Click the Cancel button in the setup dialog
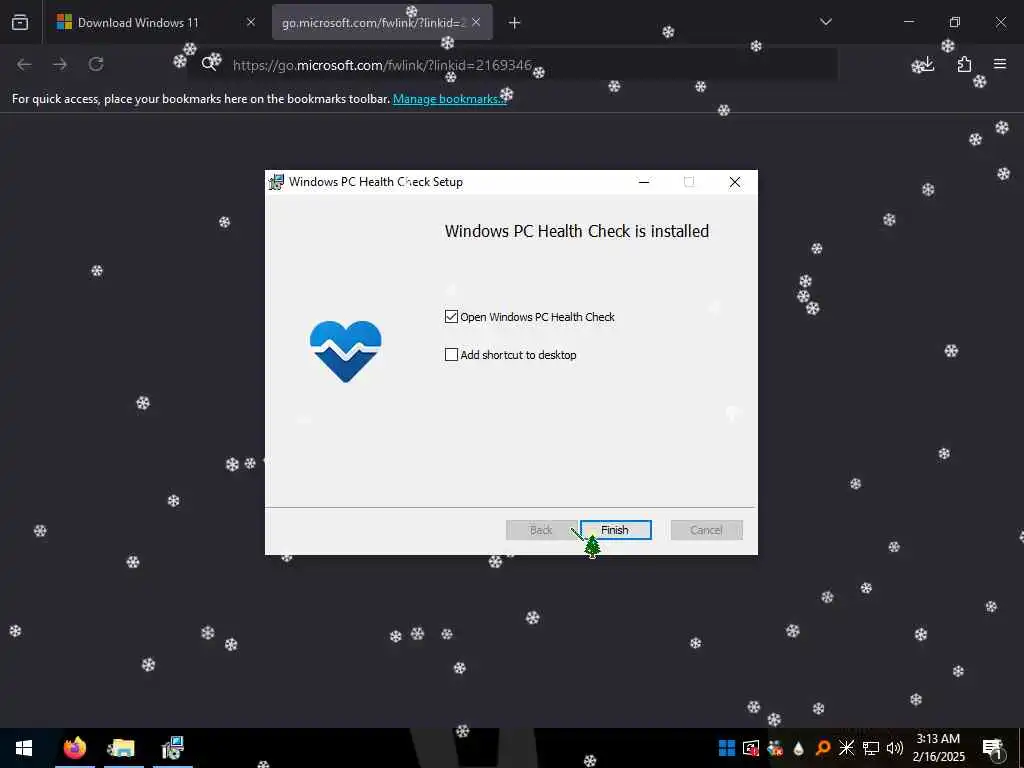Viewport: 1024px width, 768px height. pos(706,530)
